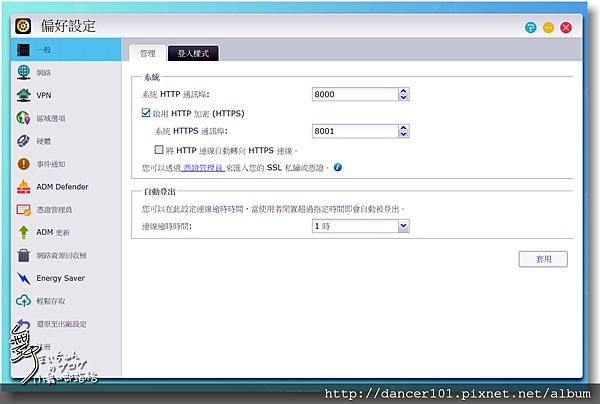Minimize the 偏好設定 window with yellow button
This screenshot has width=600, height=404.
point(548,28)
